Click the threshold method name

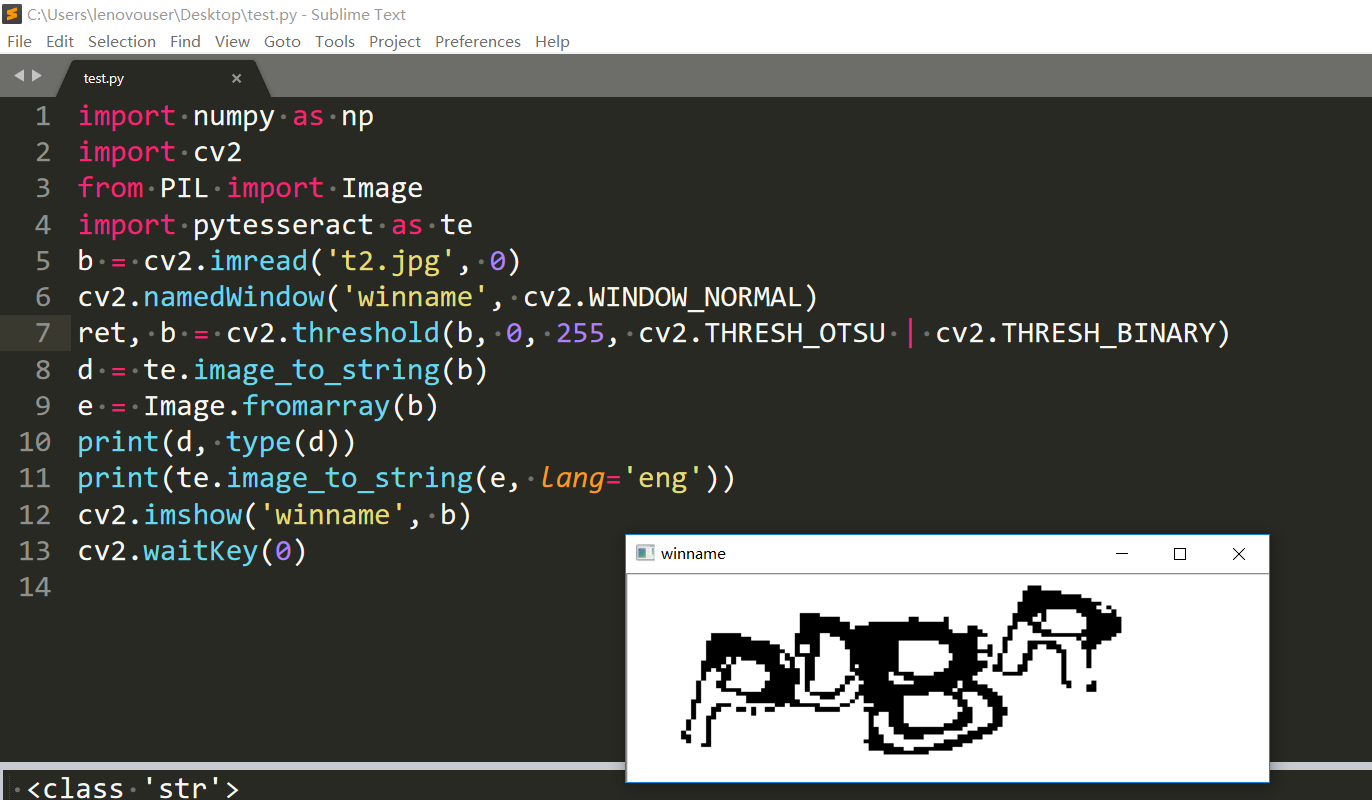[x=366, y=333]
